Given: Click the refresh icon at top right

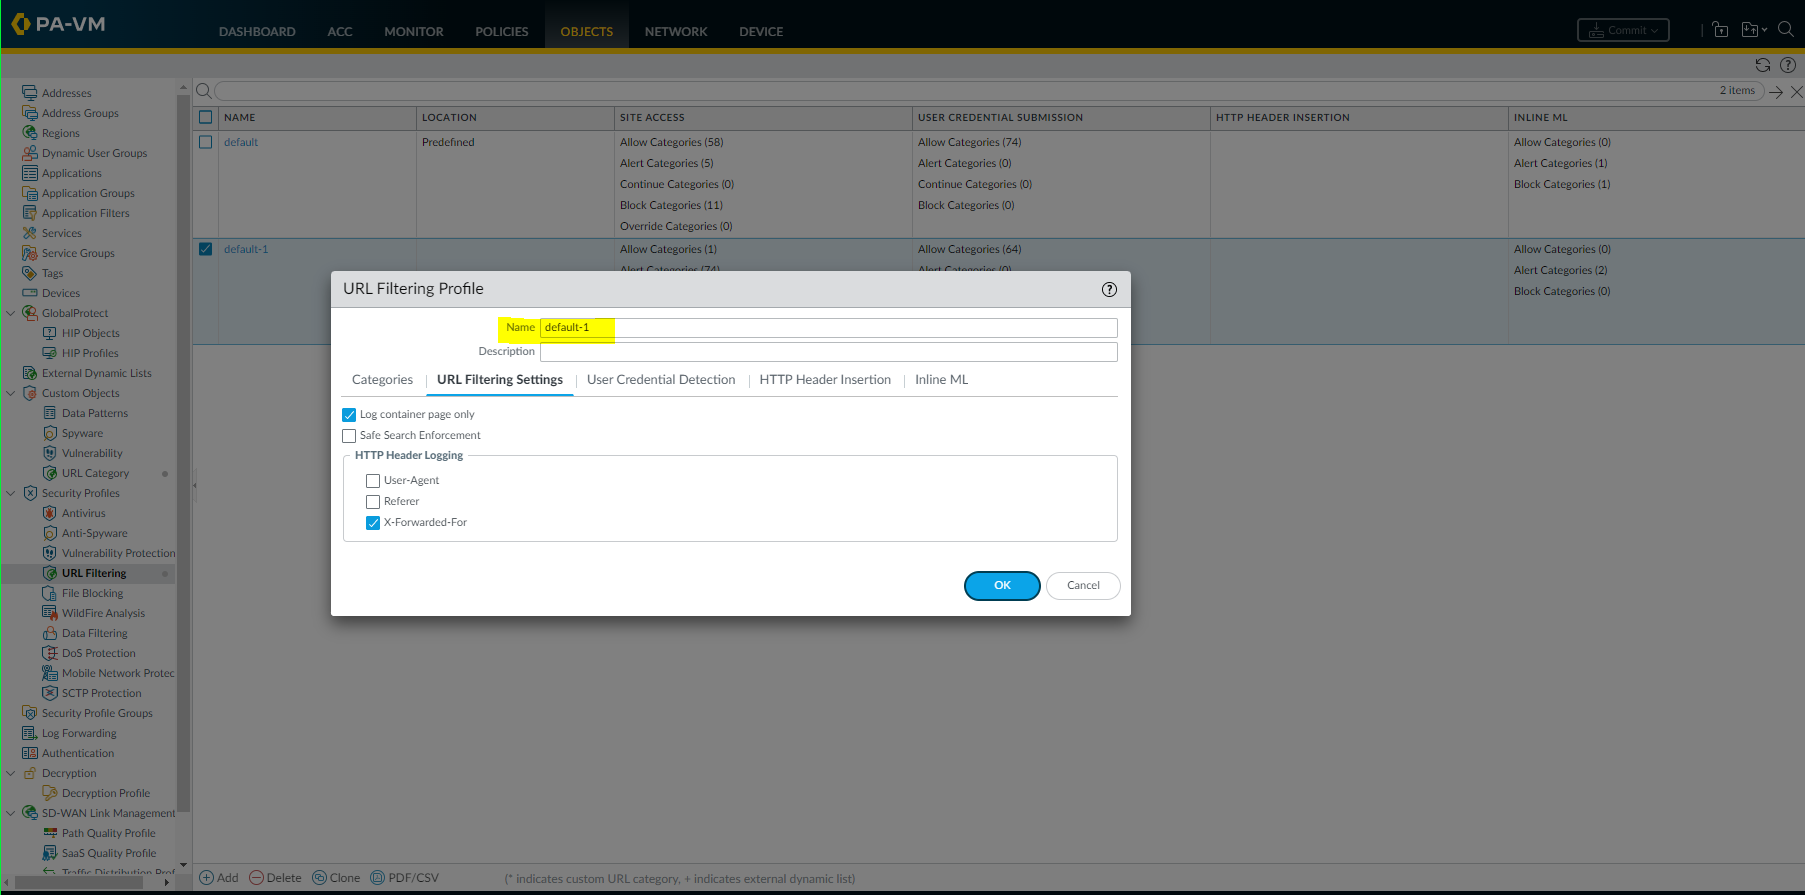Looking at the screenshot, I should (x=1762, y=65).
